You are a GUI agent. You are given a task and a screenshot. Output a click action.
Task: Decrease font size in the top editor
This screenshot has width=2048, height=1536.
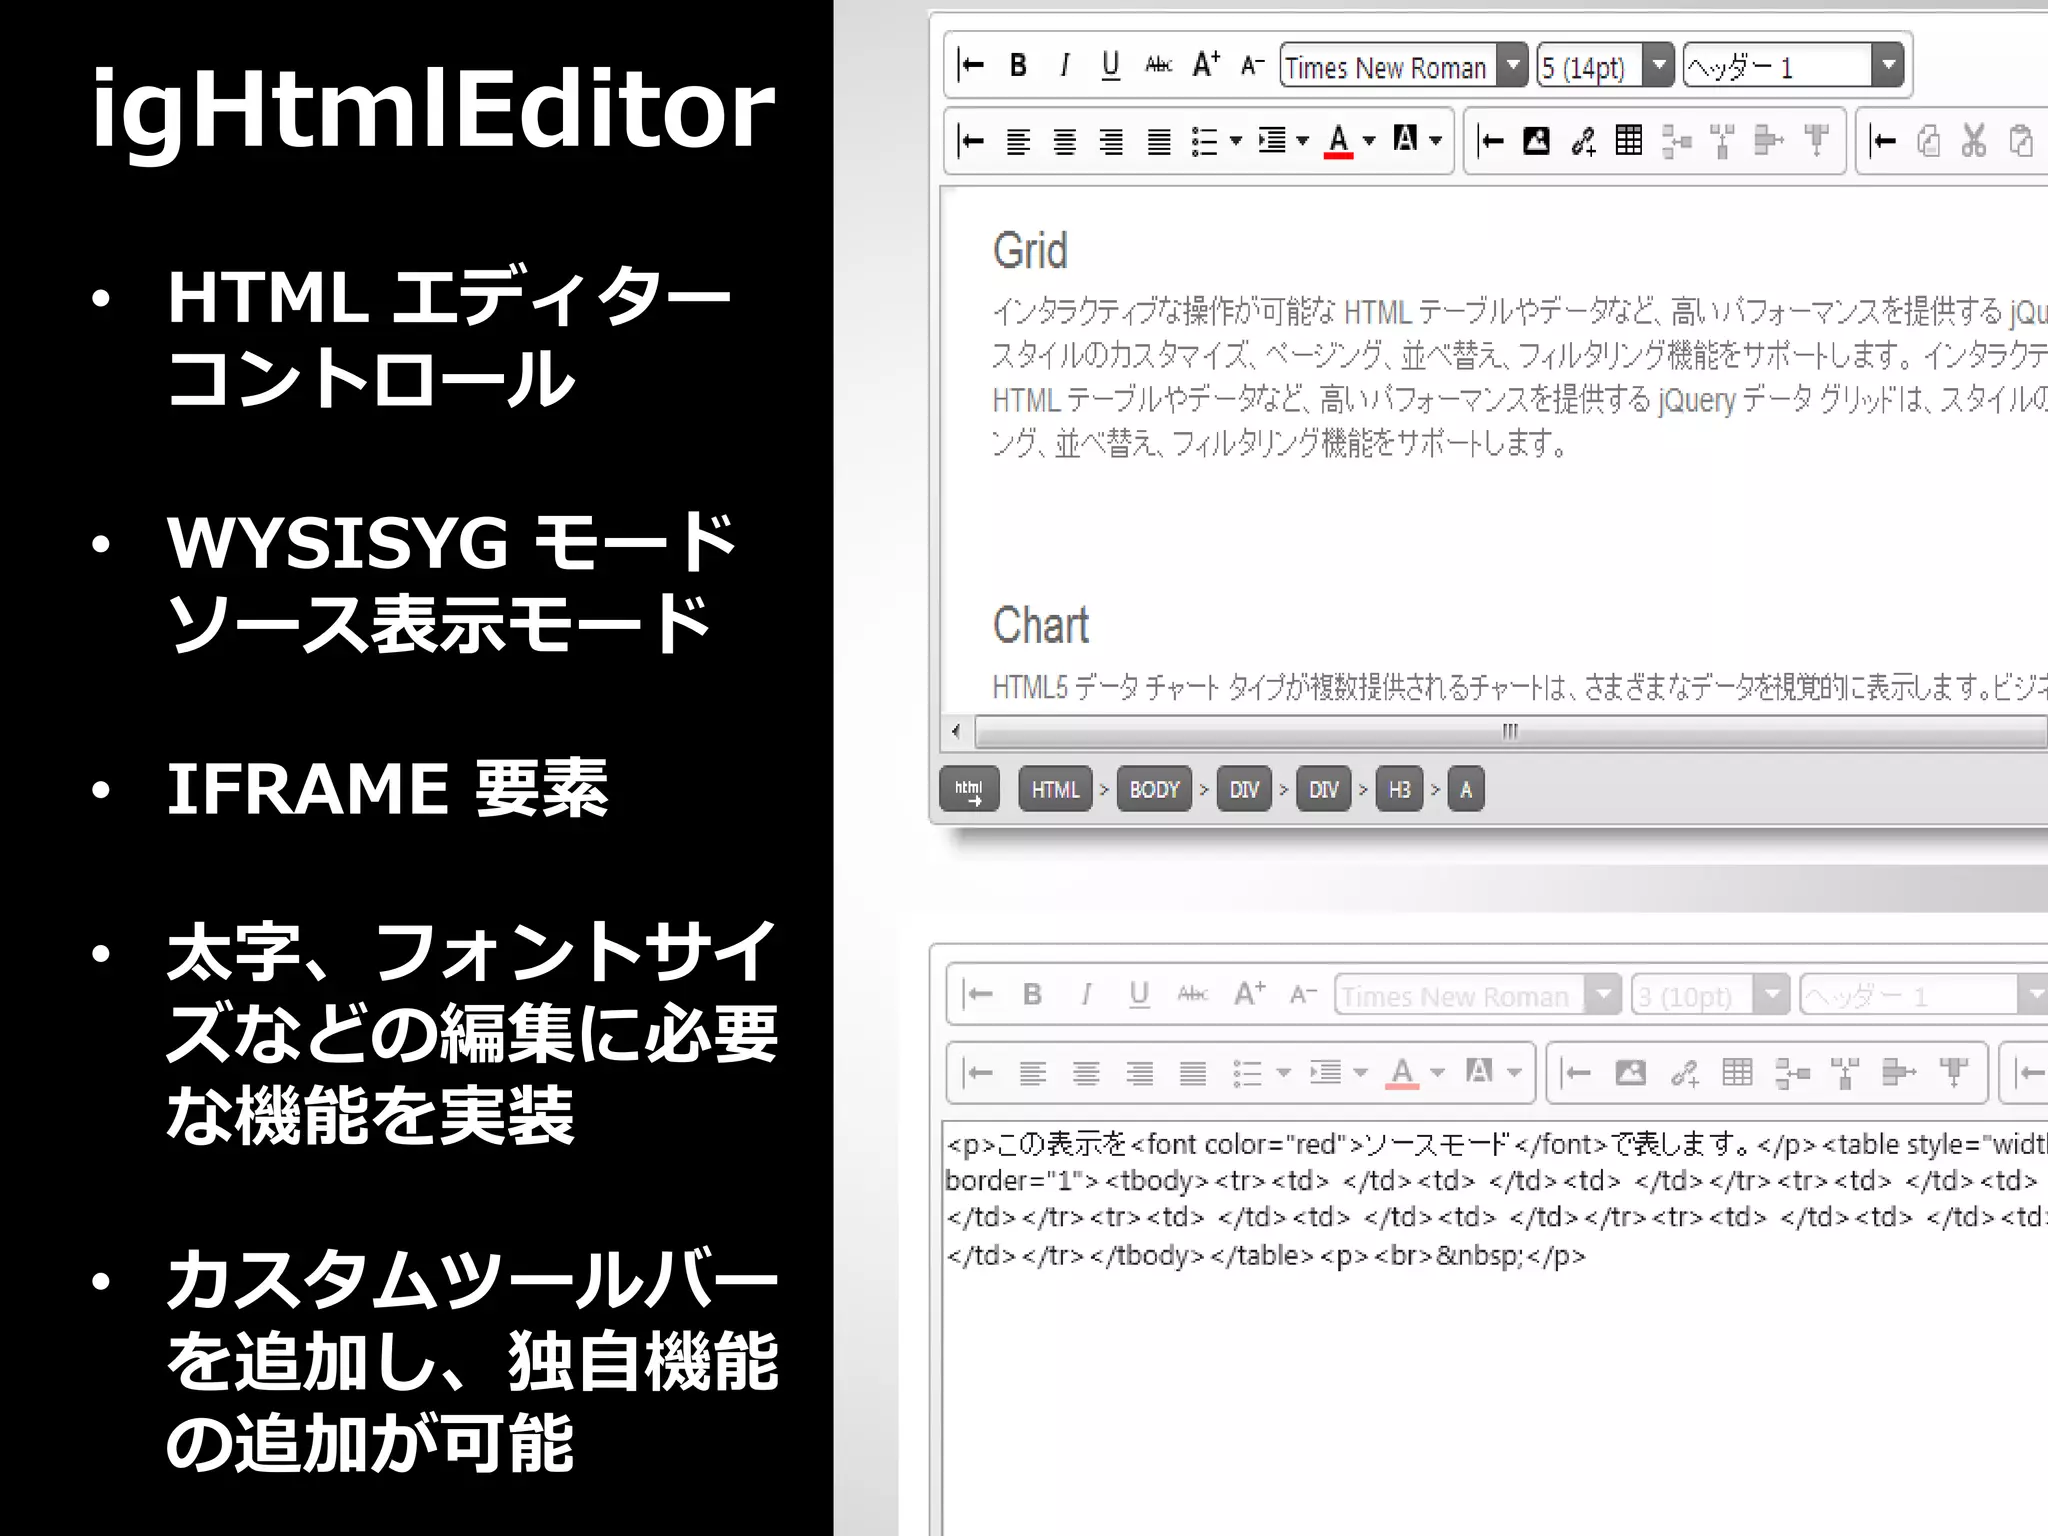pos(1252,66)
